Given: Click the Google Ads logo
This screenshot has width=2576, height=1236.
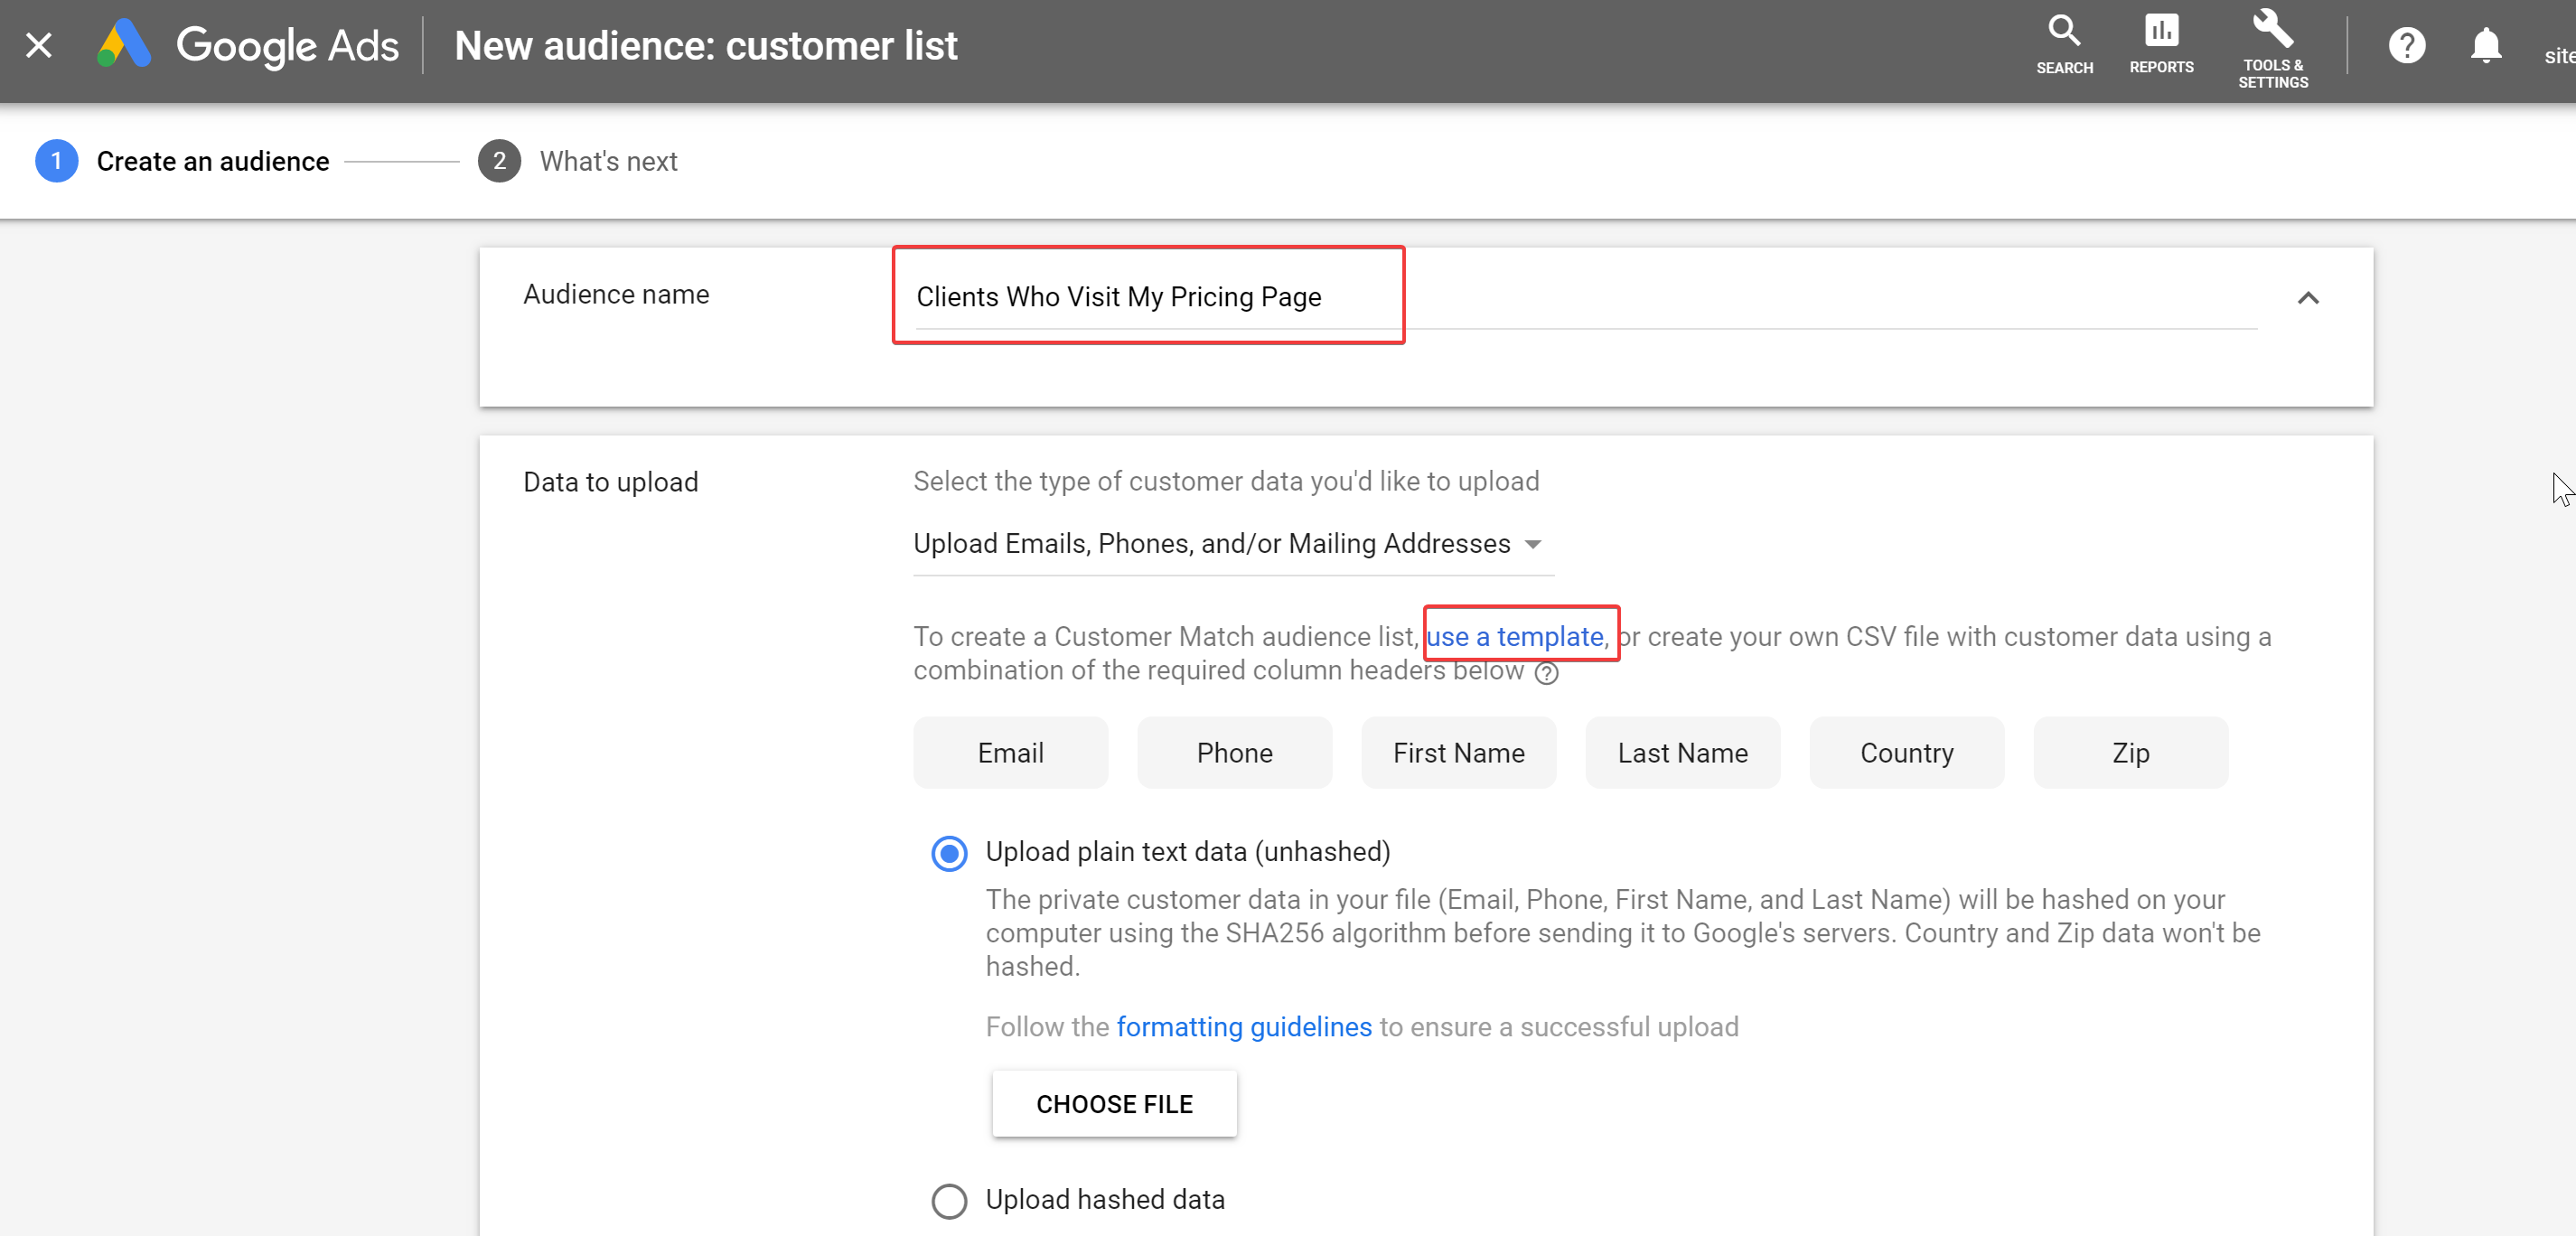Looking at the screenshot, I should [124, 45].
